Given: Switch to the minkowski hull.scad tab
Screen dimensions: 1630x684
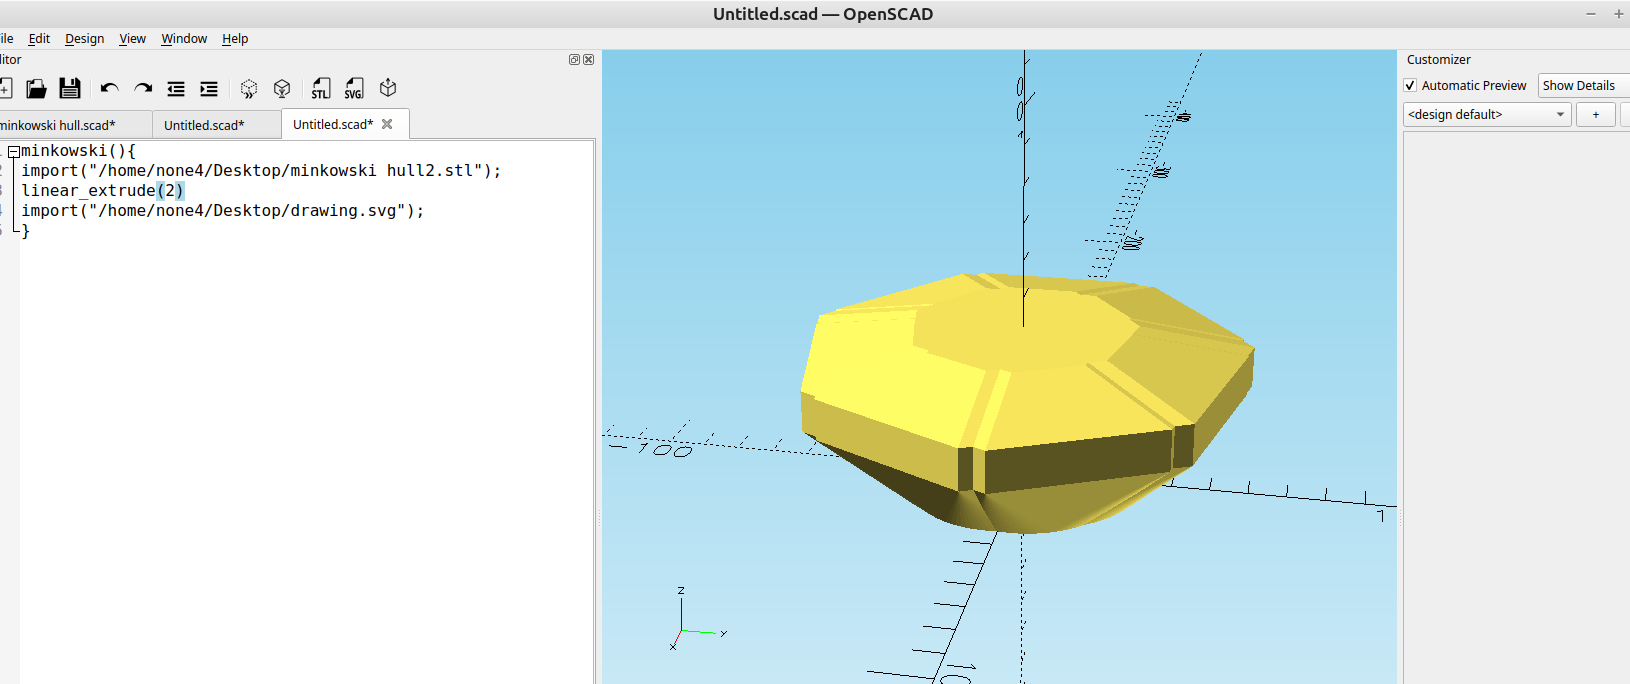Looking at the screenshot, I should coord(60,125).
